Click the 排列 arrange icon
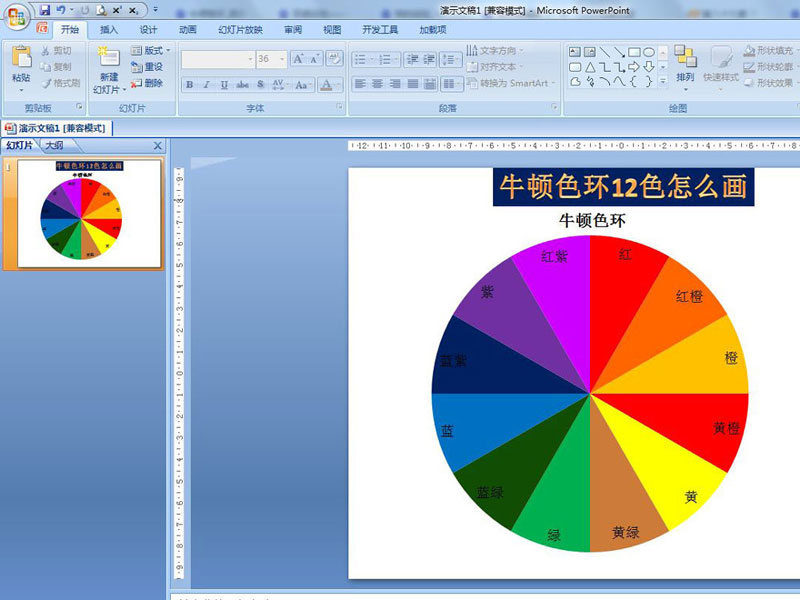This screenshot has height=600, width=800. 685,62
